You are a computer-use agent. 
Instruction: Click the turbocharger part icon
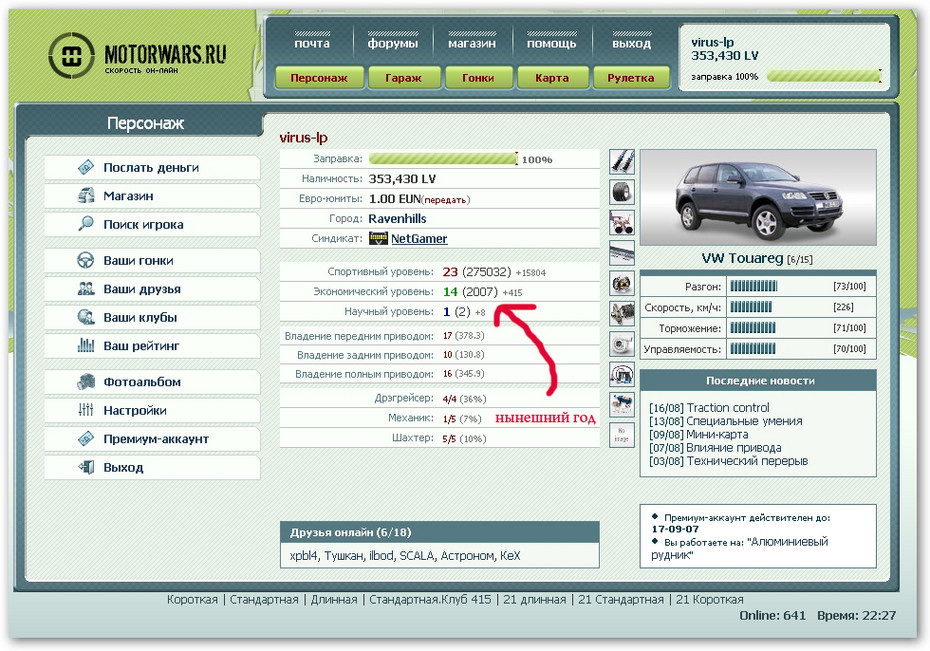coord(622,344)
